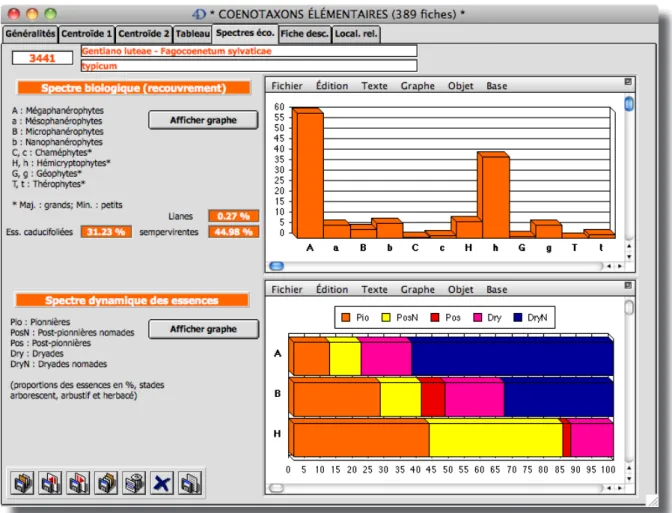The image size is (672, 513).
Task: Click the Ess. caducifoliées 31.23 % value
Action: (106, 232)
